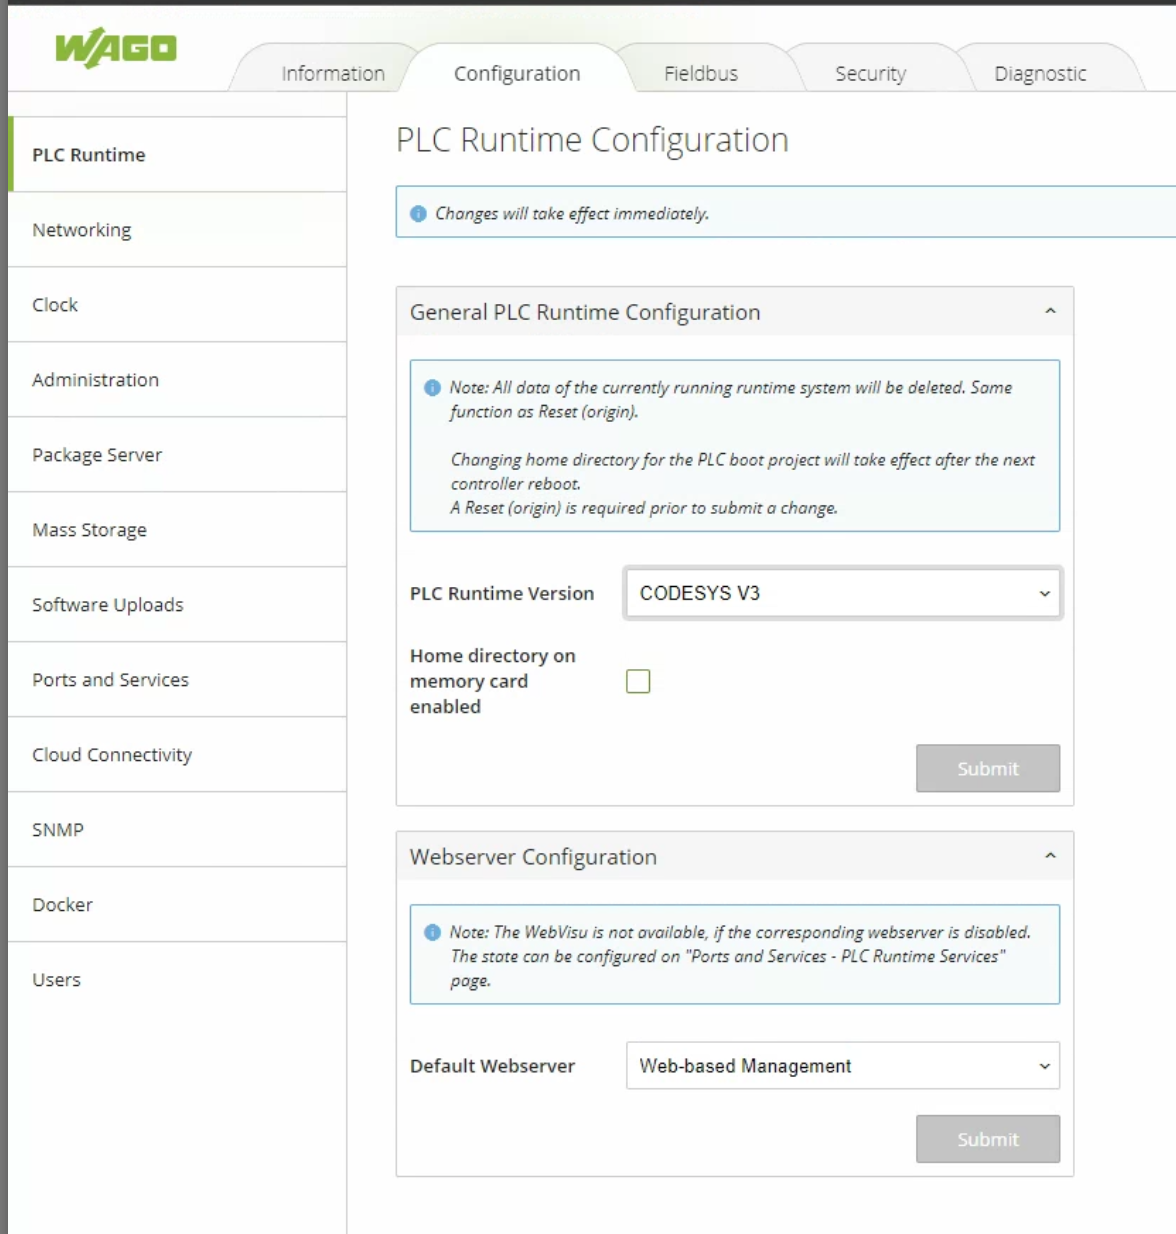The height and width of the screenshot is (1234, 1176).
Task: Click info icon in Reset (origin) note
Action: [x=432, y=388]
